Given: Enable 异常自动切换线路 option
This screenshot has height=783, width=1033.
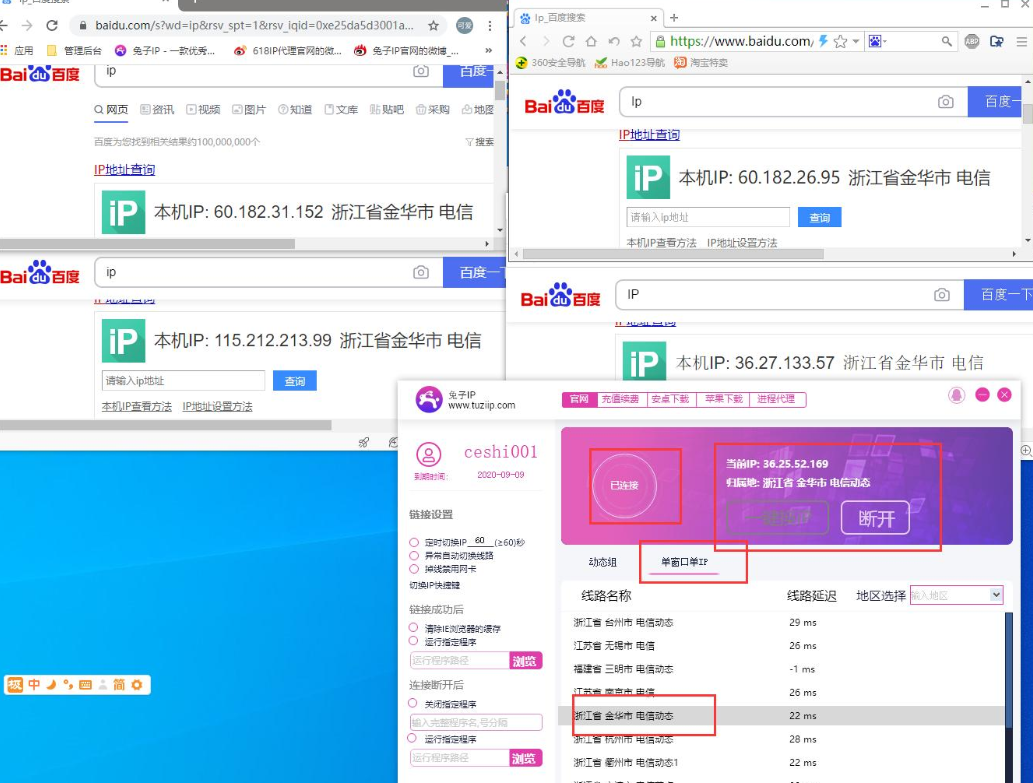Looking at the screenshot, I should tap(414, 556).
